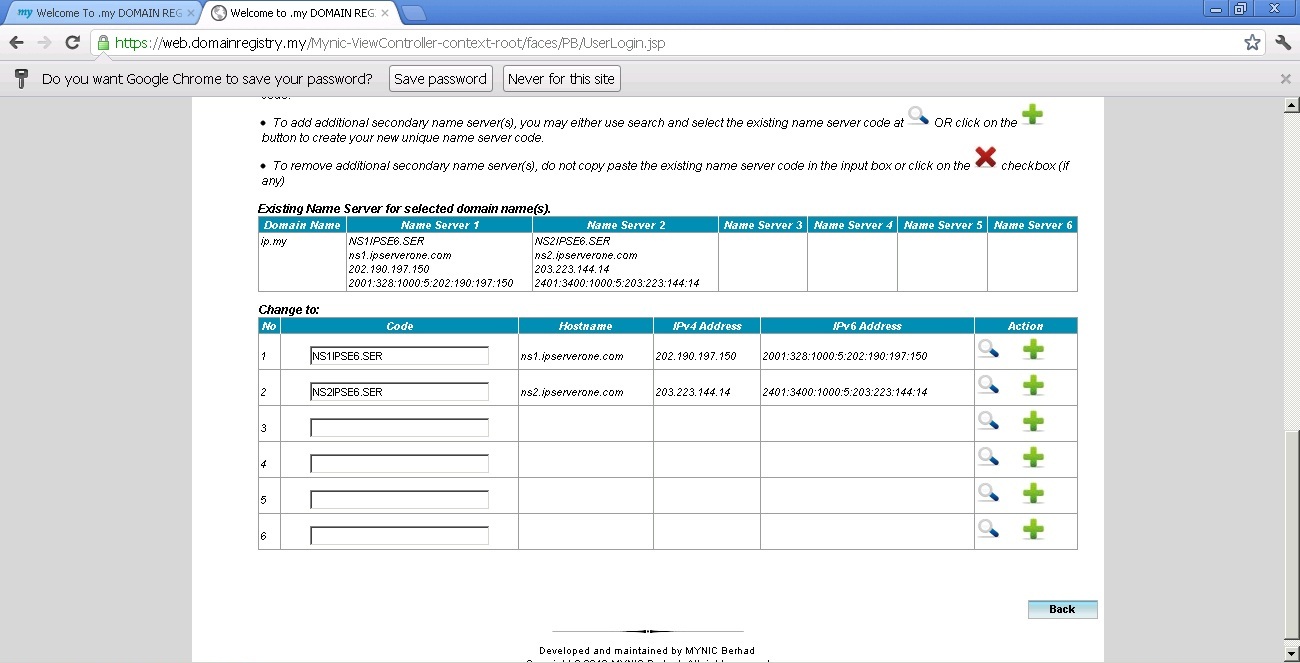Image resolution: width=1300 pixels, height=663 pixels.
Task: Click IPv6 '2001:328:1000:5:202:190:197:150' in Change table
Action: point(845,356)
